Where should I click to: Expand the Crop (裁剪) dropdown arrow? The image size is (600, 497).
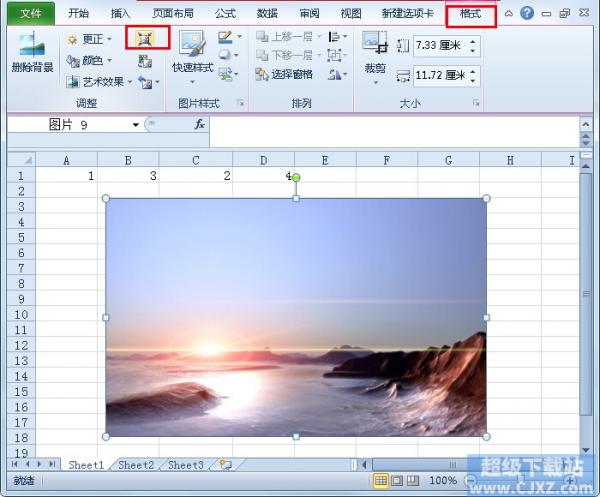(375, 82)
